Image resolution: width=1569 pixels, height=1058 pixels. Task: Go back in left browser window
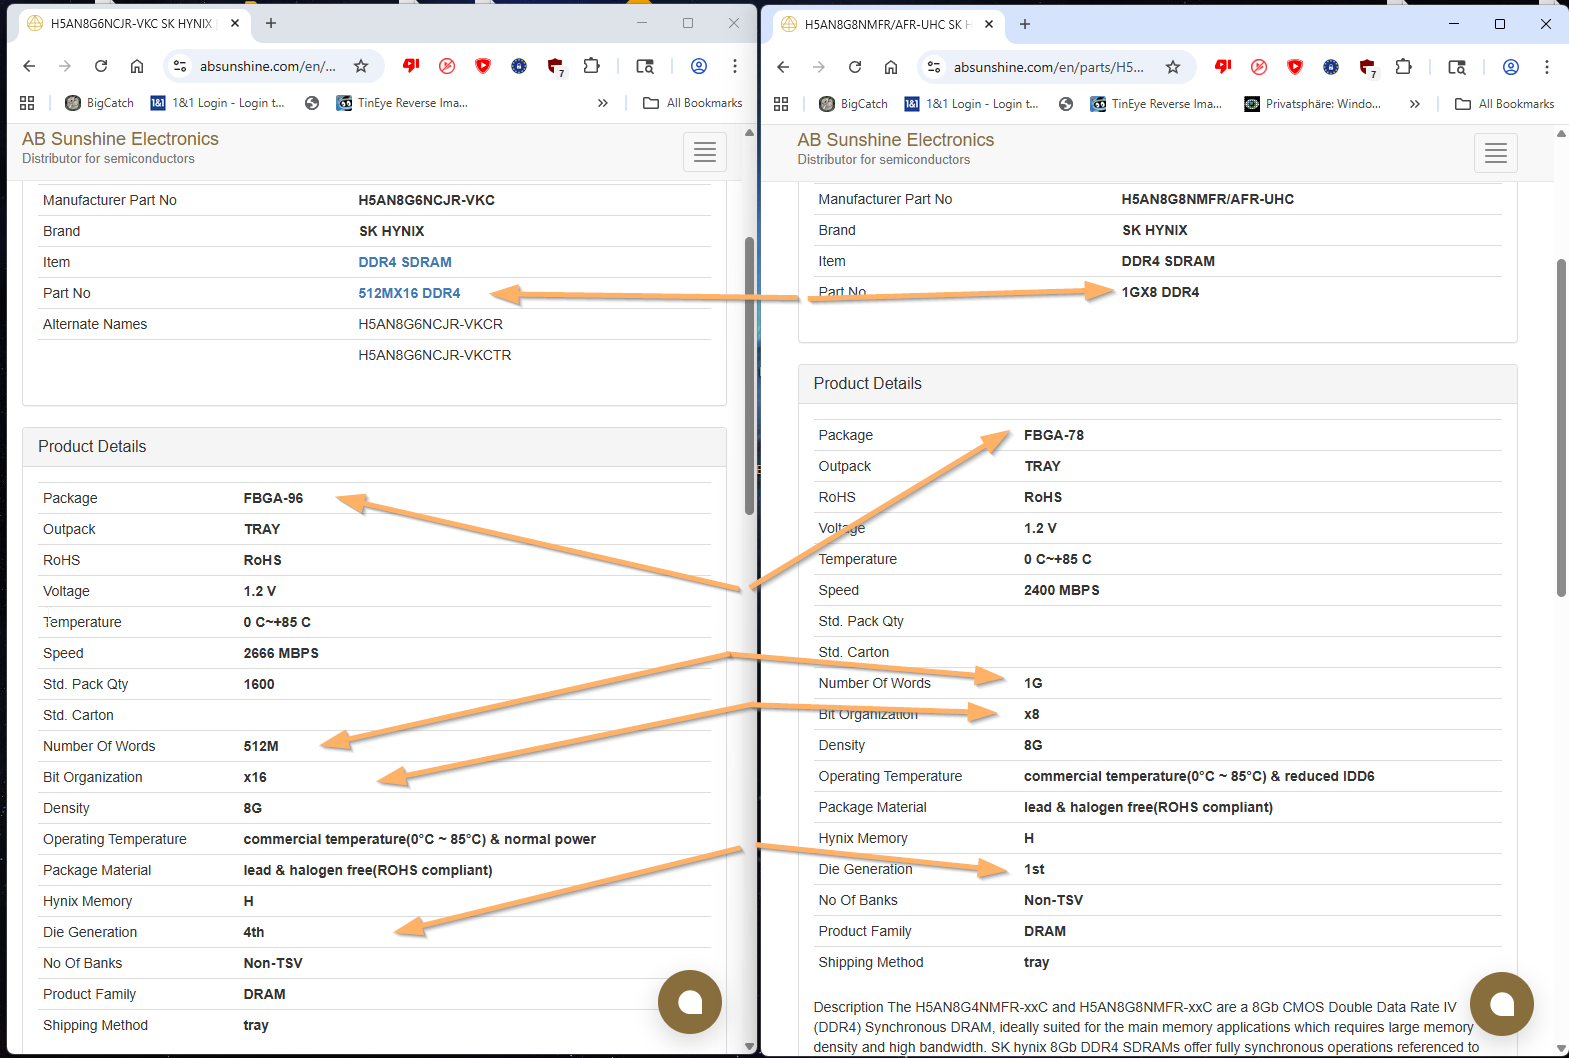tap(29, 66)
